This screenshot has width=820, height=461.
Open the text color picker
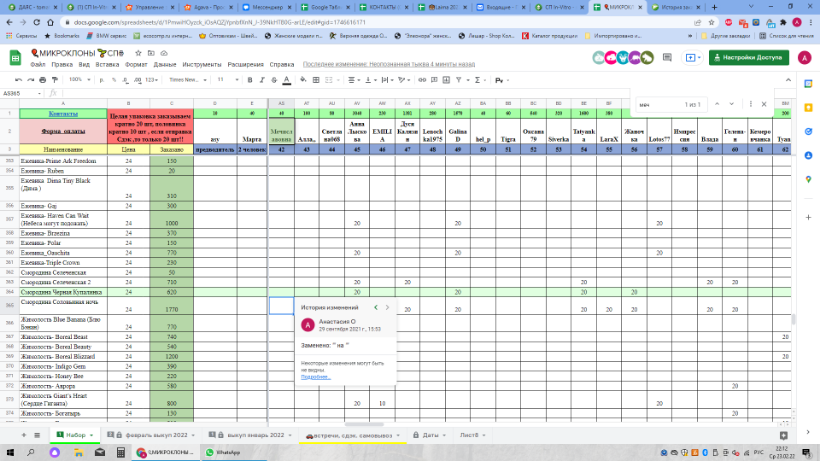pyautogui.click(x=286, y=79)
